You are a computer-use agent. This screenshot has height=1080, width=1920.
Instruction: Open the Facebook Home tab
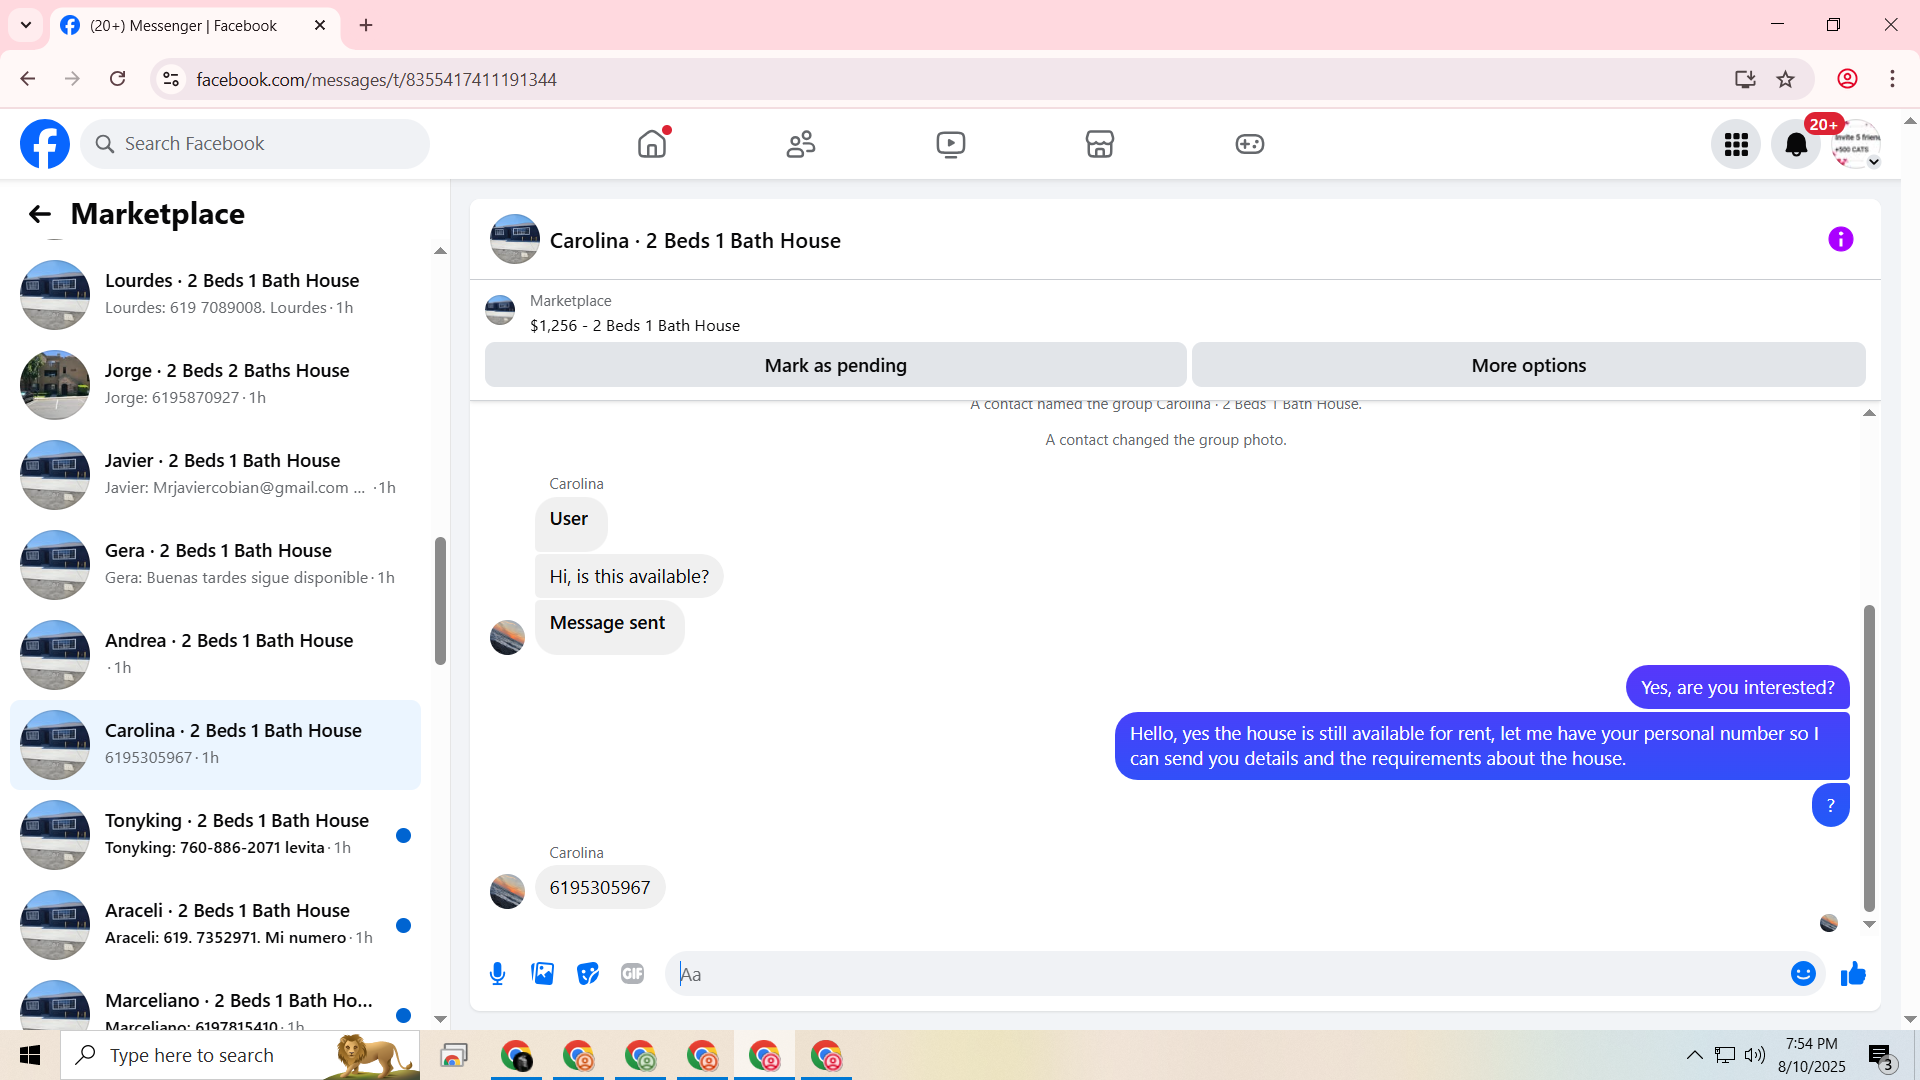coord(652,145)
